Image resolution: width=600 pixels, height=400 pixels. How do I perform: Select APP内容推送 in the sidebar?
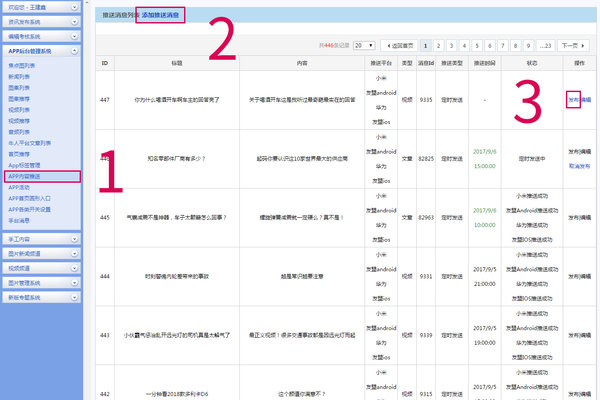click(x=30, y=176)
